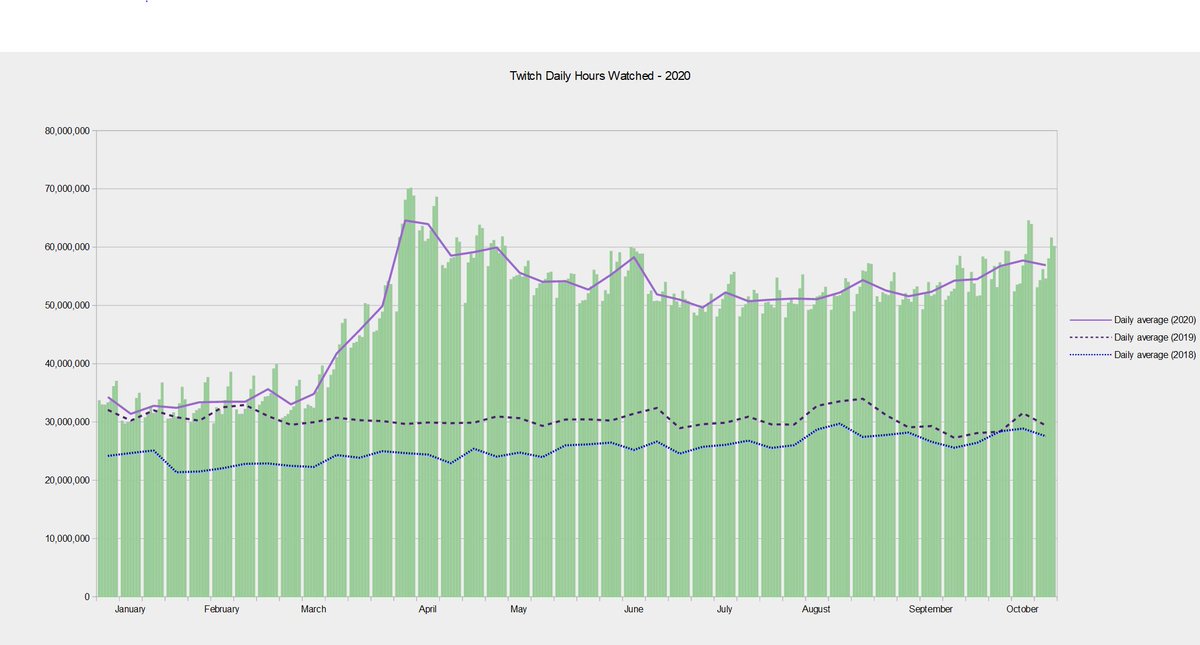Select the 'Daily average (2019)' legend entry
Viewport: 1200px width, 645px height.
[1133, 337]
